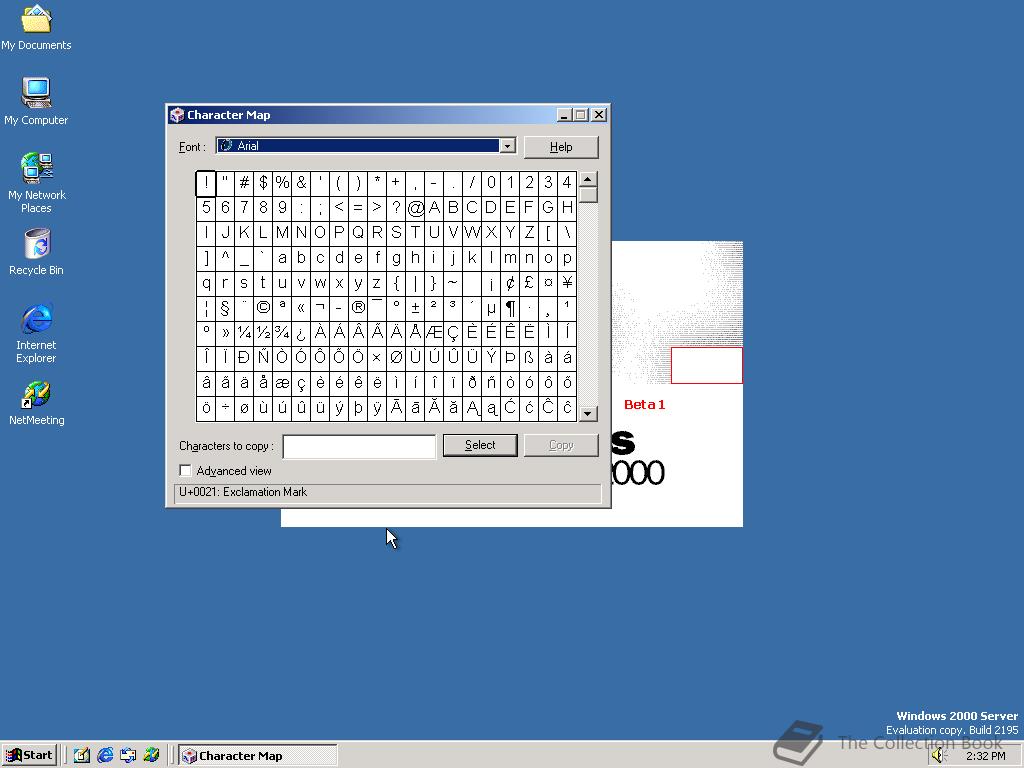The width and height of the screenshot is (1024, 768).
Task: Select the plus-minus ± character
Action: [x=415, y=308]
